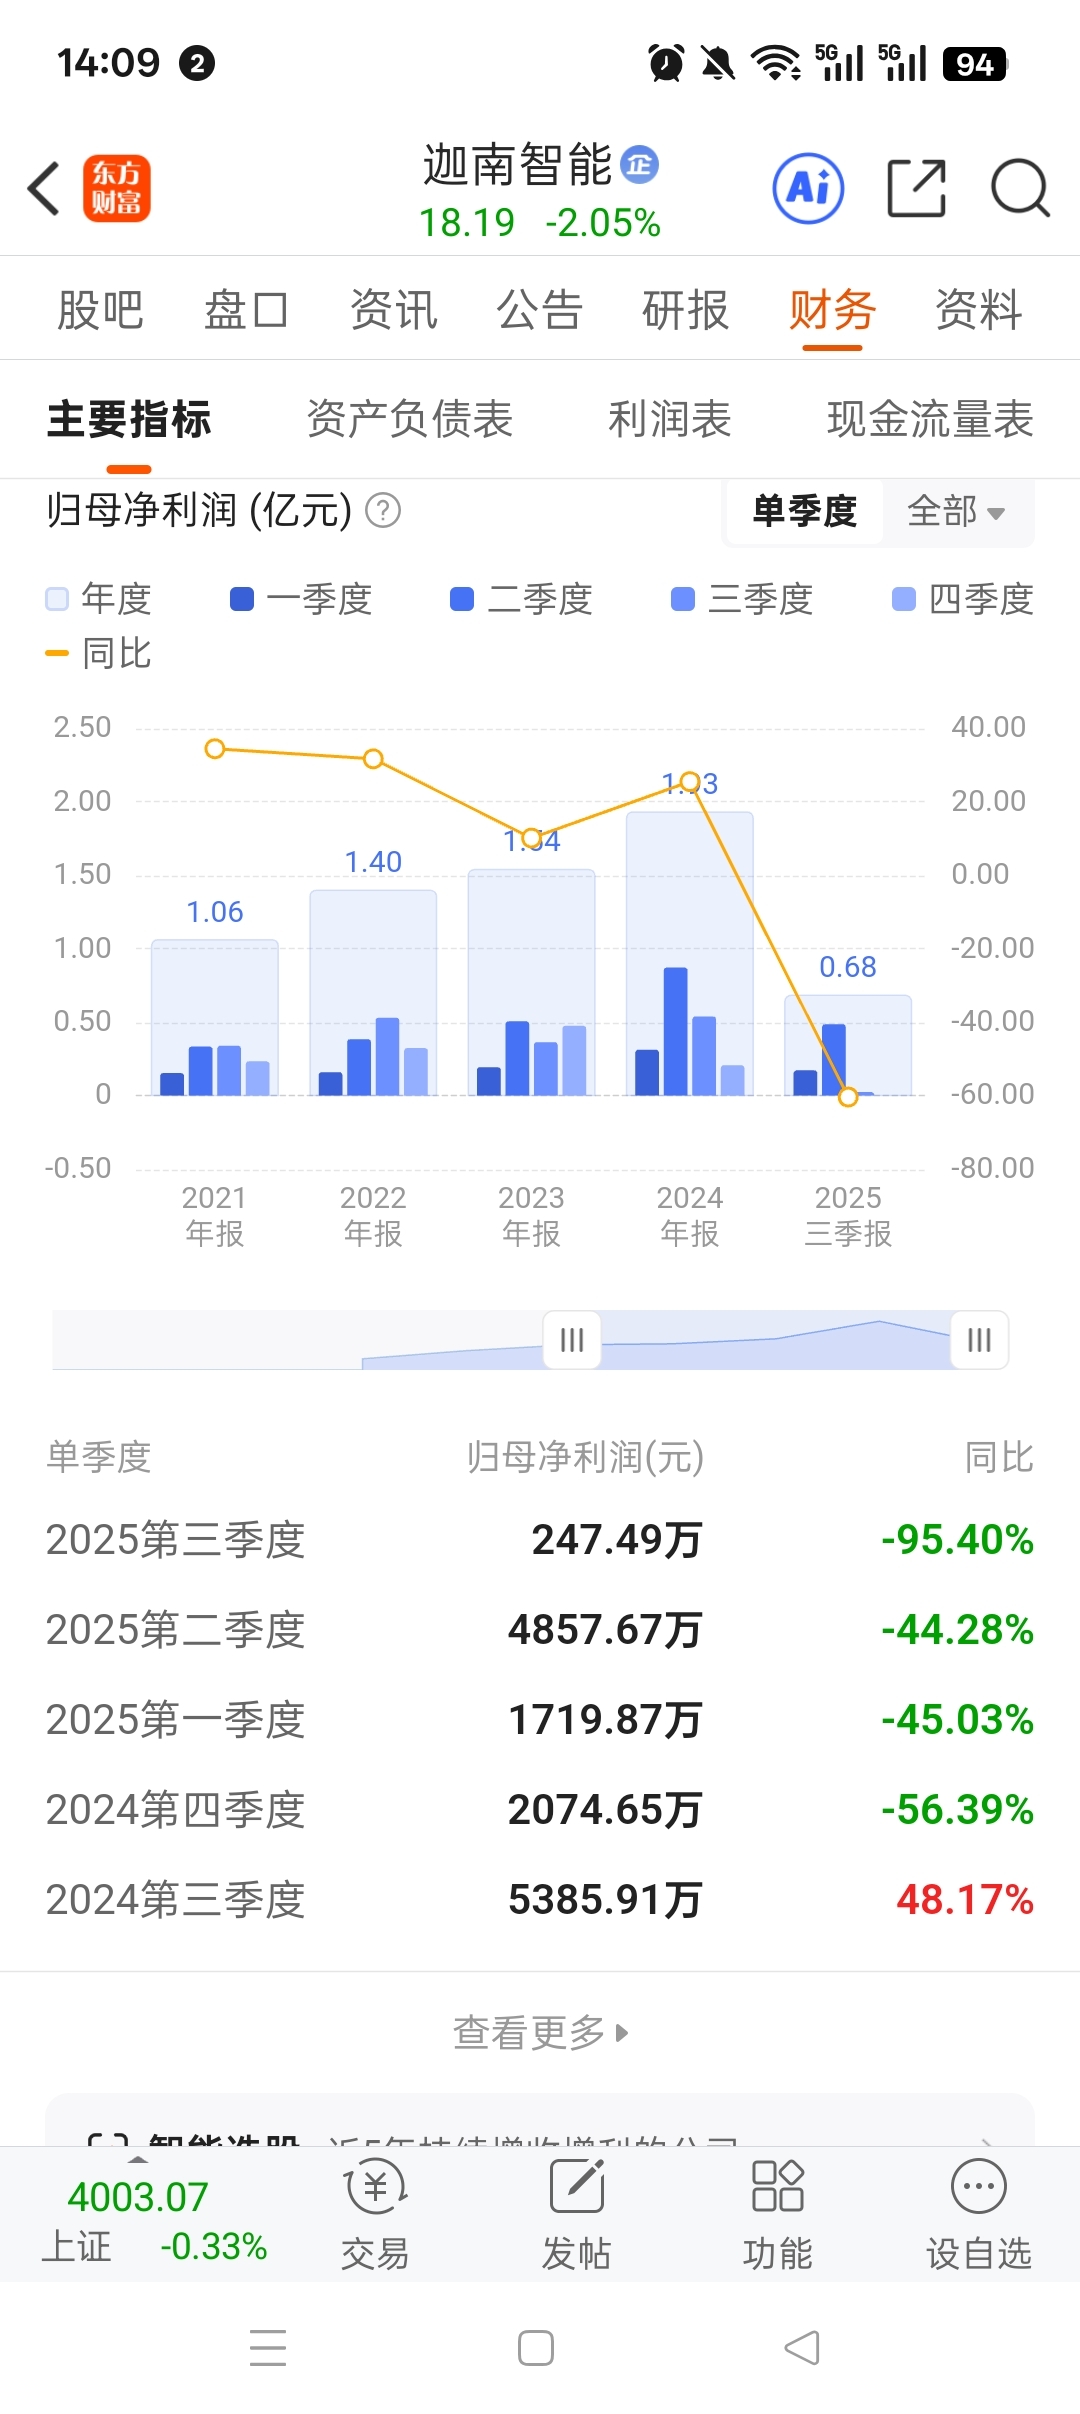Viewport: 1080px width, 2414px height.
Task: Tap the 18.19 stock price
Action: pos(466,223)
